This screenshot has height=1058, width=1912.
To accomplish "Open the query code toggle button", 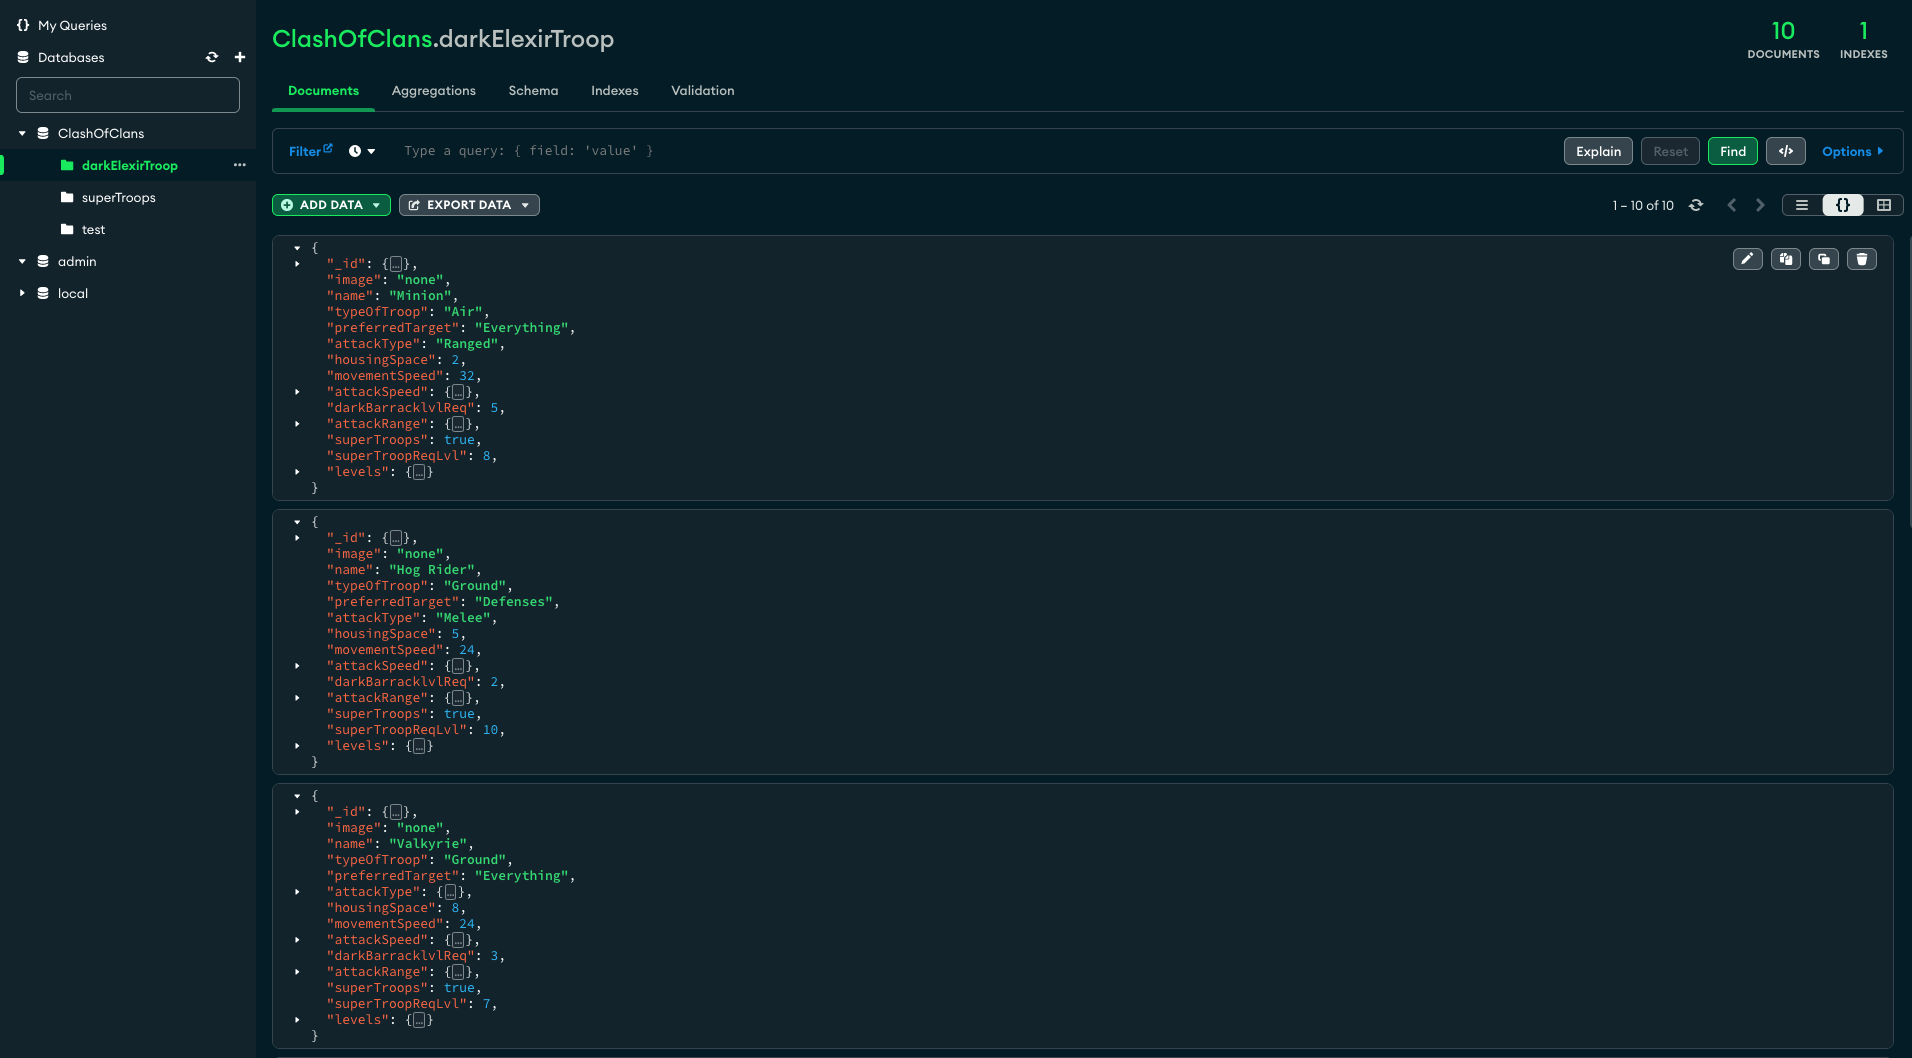I will click(1785, 151).
